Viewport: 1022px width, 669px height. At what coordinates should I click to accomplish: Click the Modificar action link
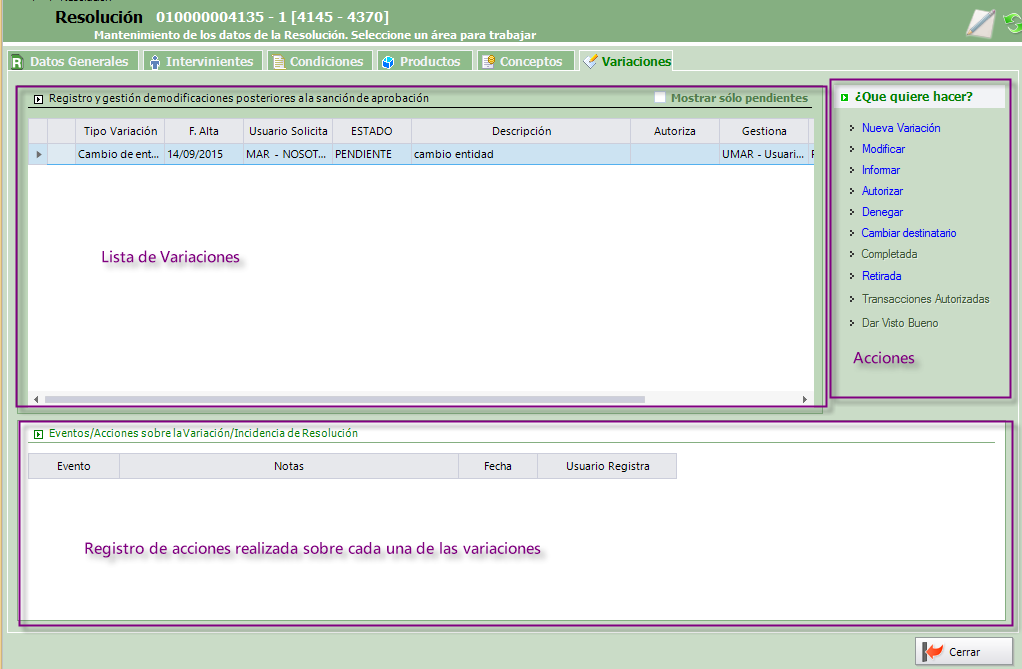pyautogui.click(x=883, y=149)
